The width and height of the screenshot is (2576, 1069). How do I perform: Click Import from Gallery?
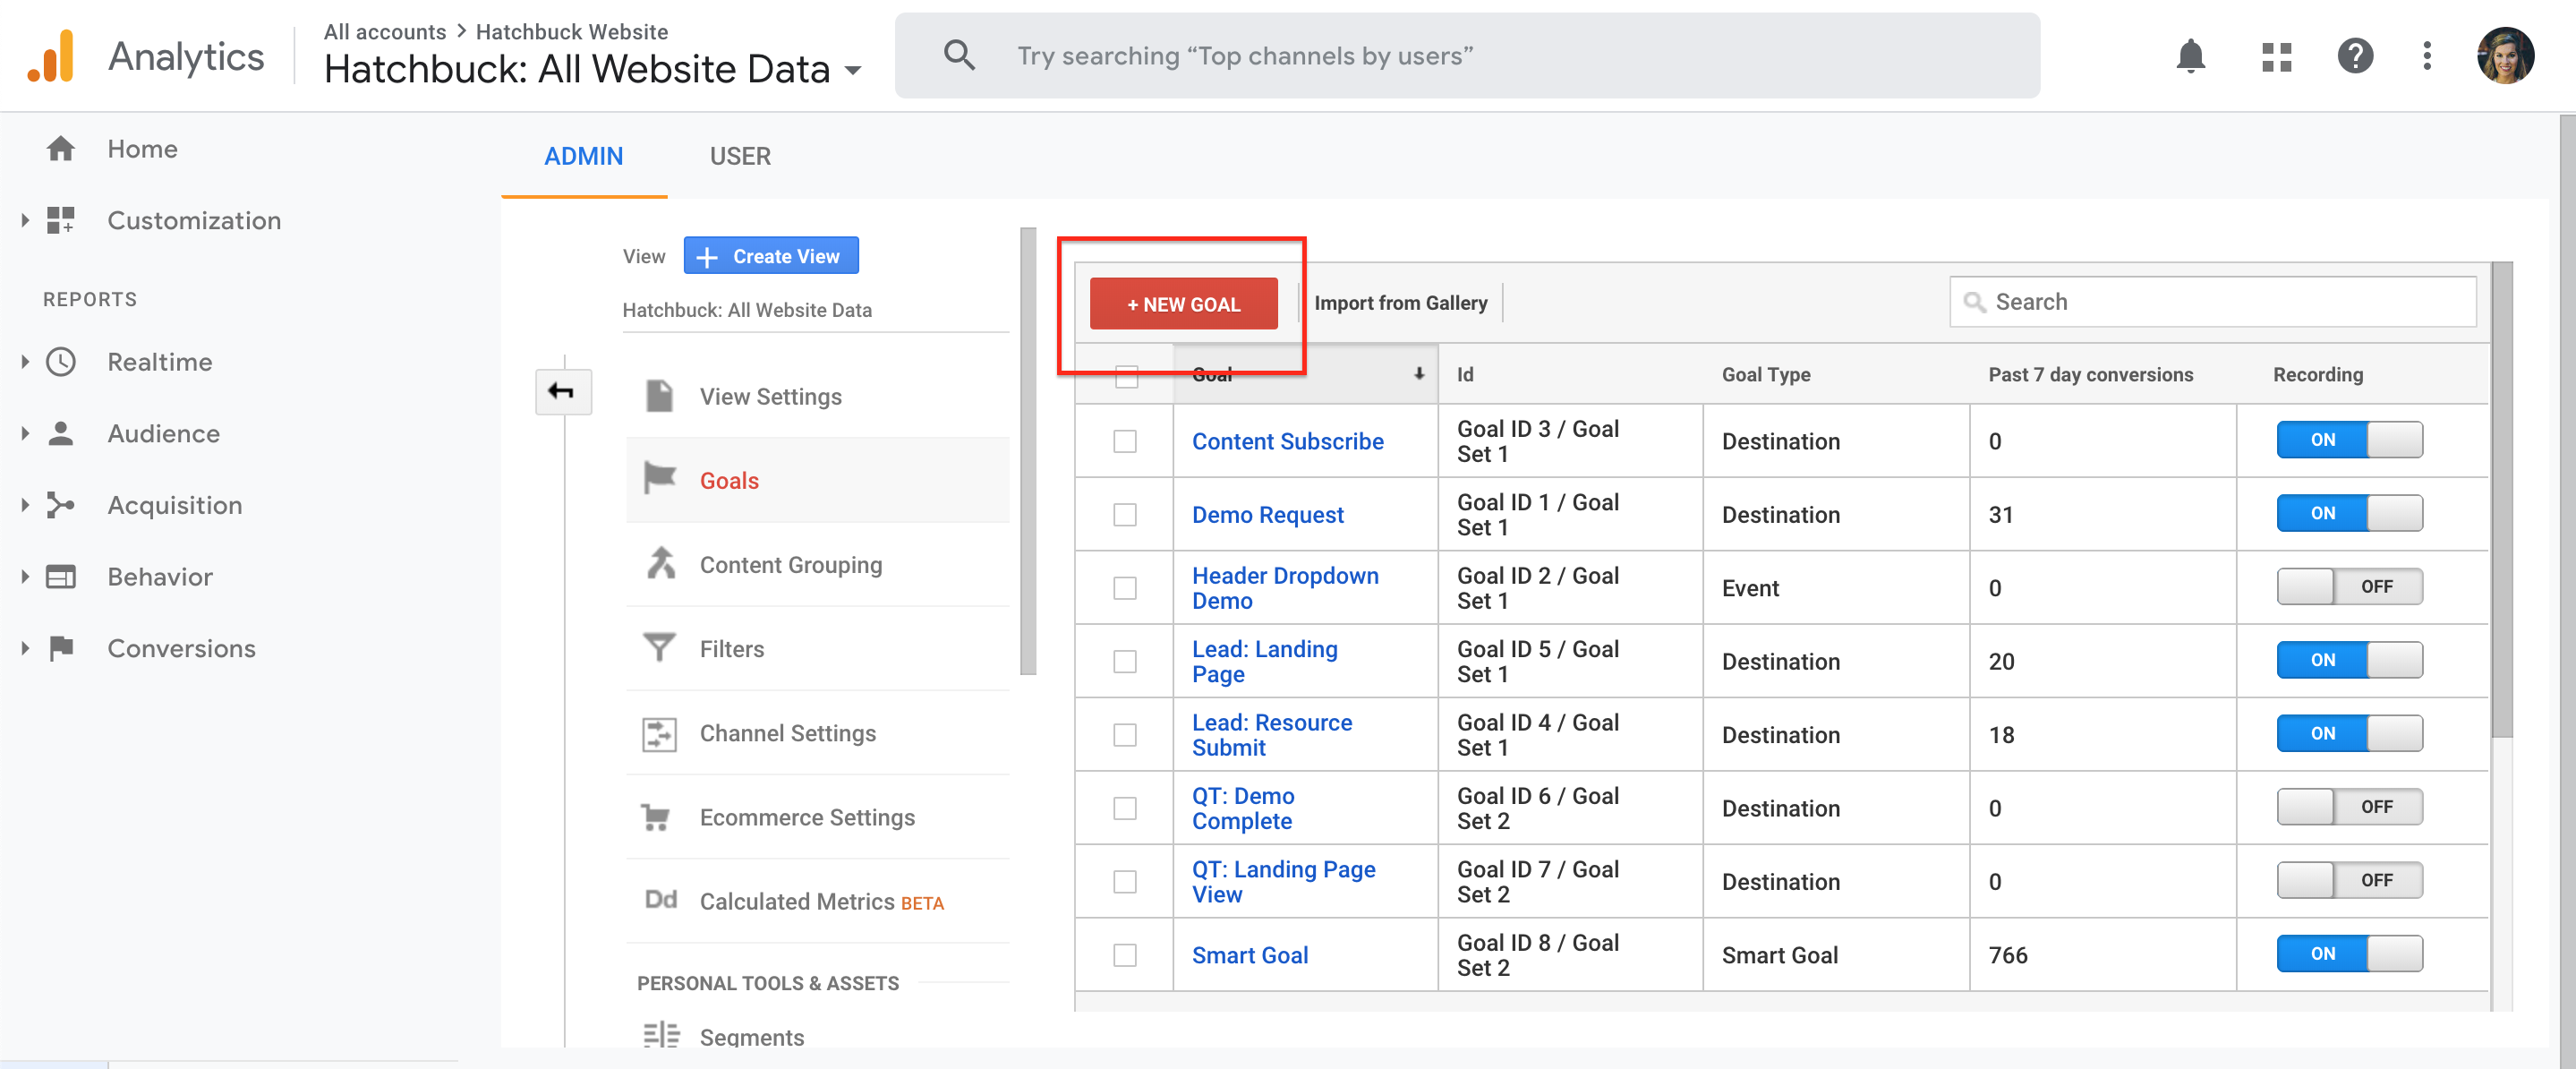[x=1400, y=303]
